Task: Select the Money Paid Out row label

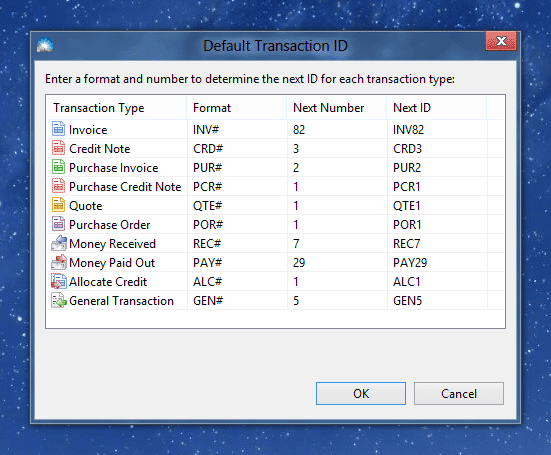Action: coord(112,262)
